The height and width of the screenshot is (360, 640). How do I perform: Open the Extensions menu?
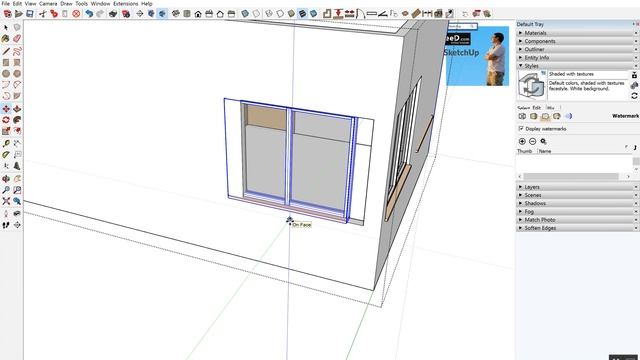(126, 3)
